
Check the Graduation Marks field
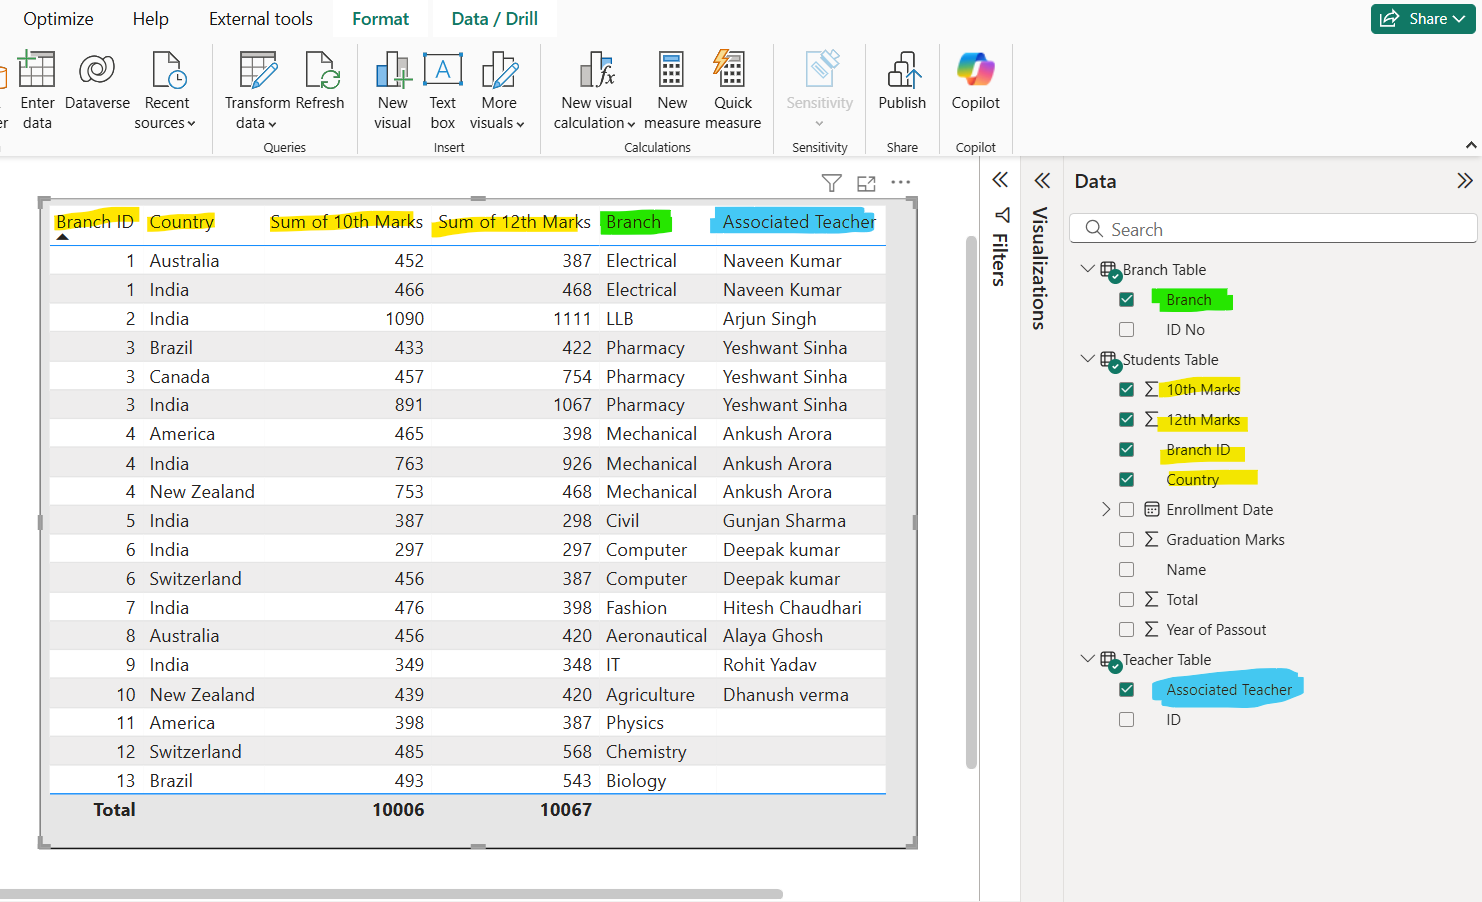pos(1127,540)
